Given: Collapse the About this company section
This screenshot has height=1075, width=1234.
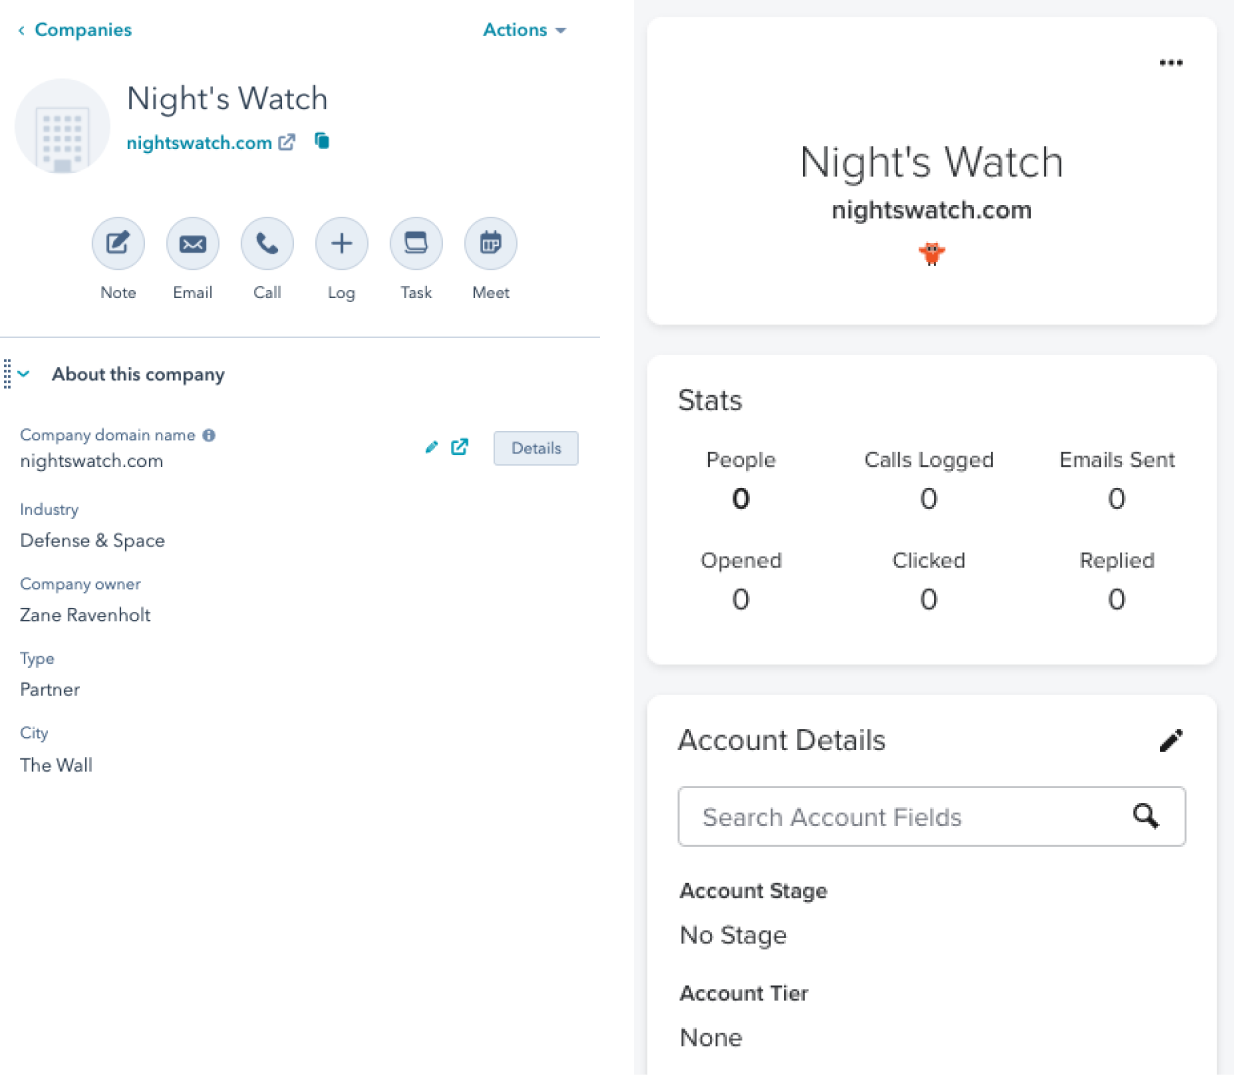Looking at the screenshot, I should click(x=24, y=374).
